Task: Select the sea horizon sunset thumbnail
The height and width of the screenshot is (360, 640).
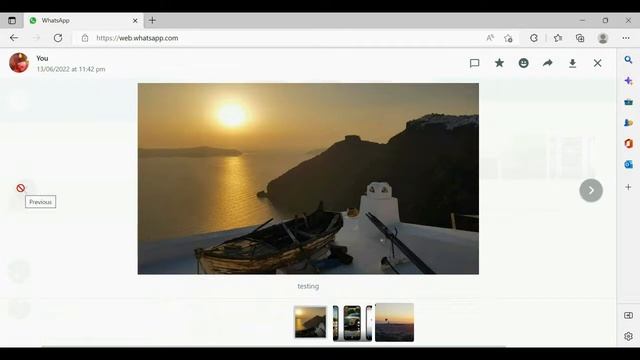Action: point(394,322)
